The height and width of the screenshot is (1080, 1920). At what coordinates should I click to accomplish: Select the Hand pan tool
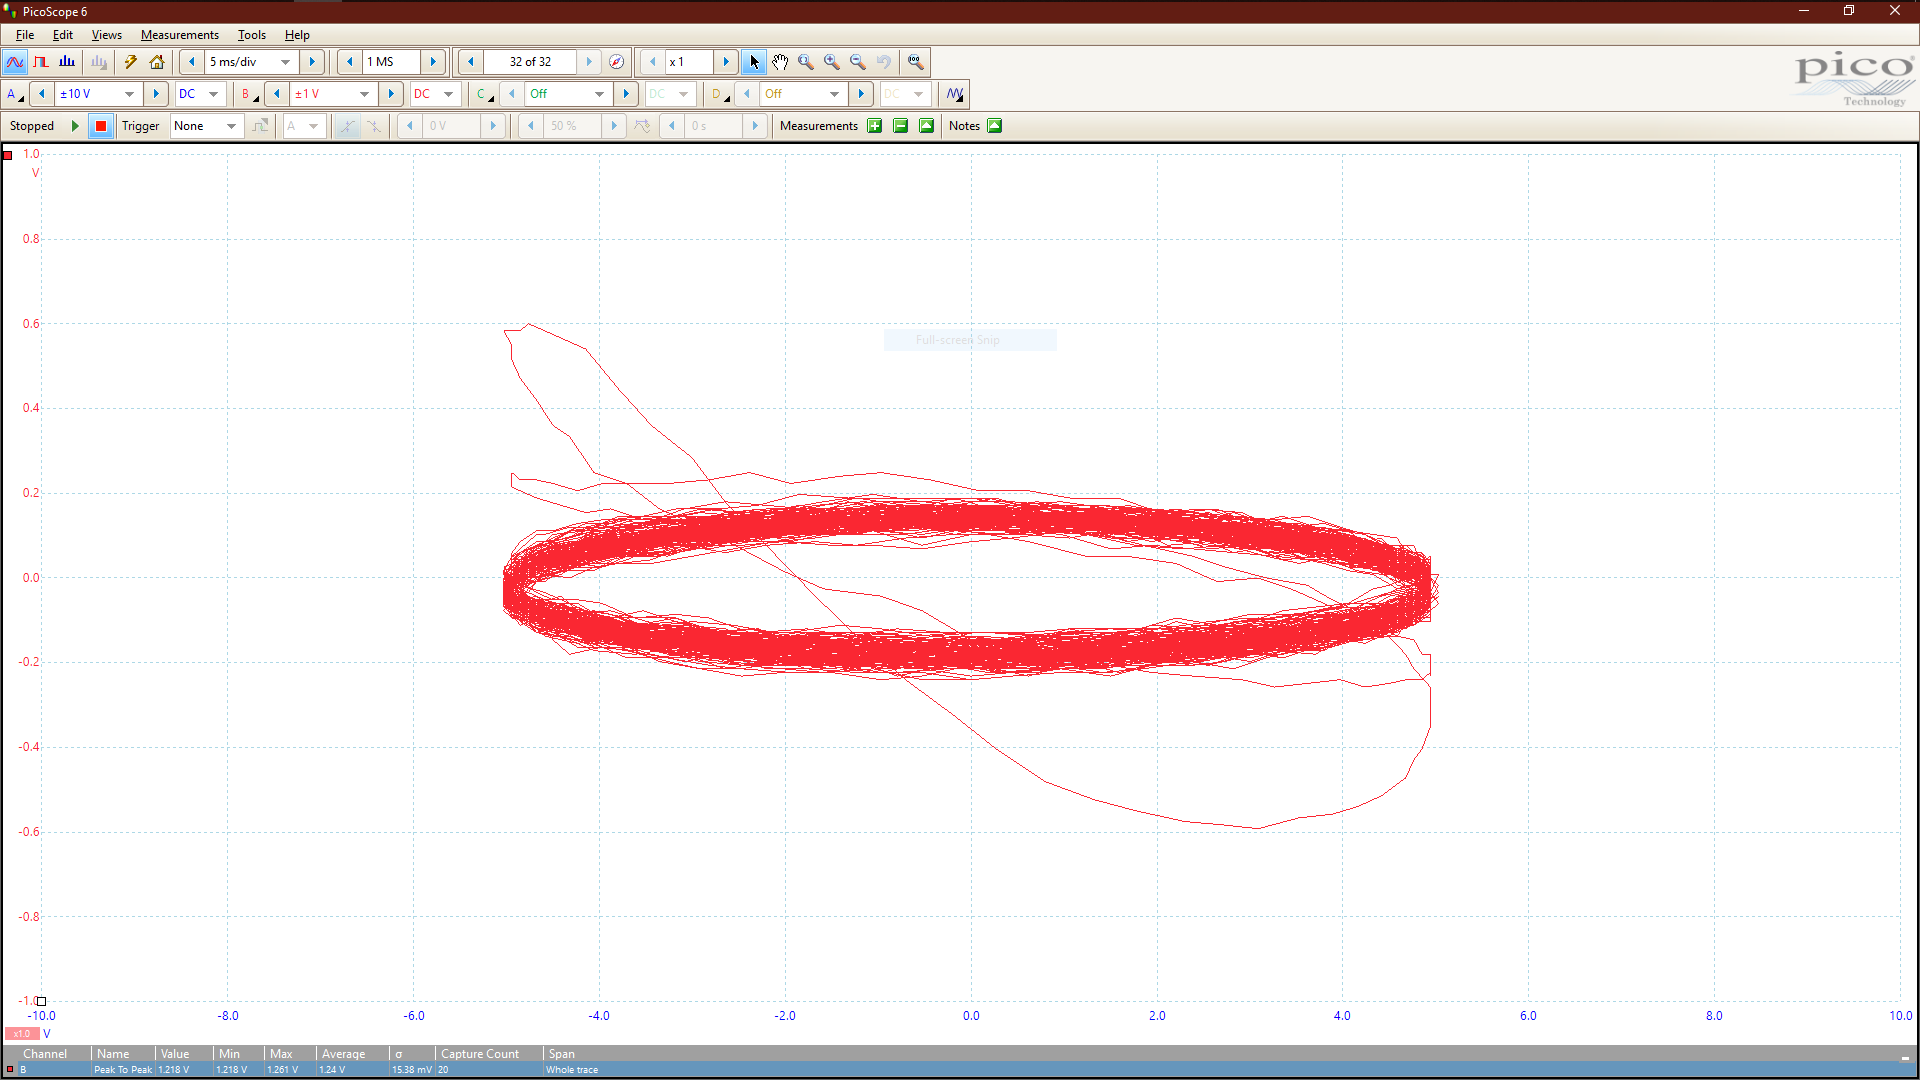[x=780, y=62]
